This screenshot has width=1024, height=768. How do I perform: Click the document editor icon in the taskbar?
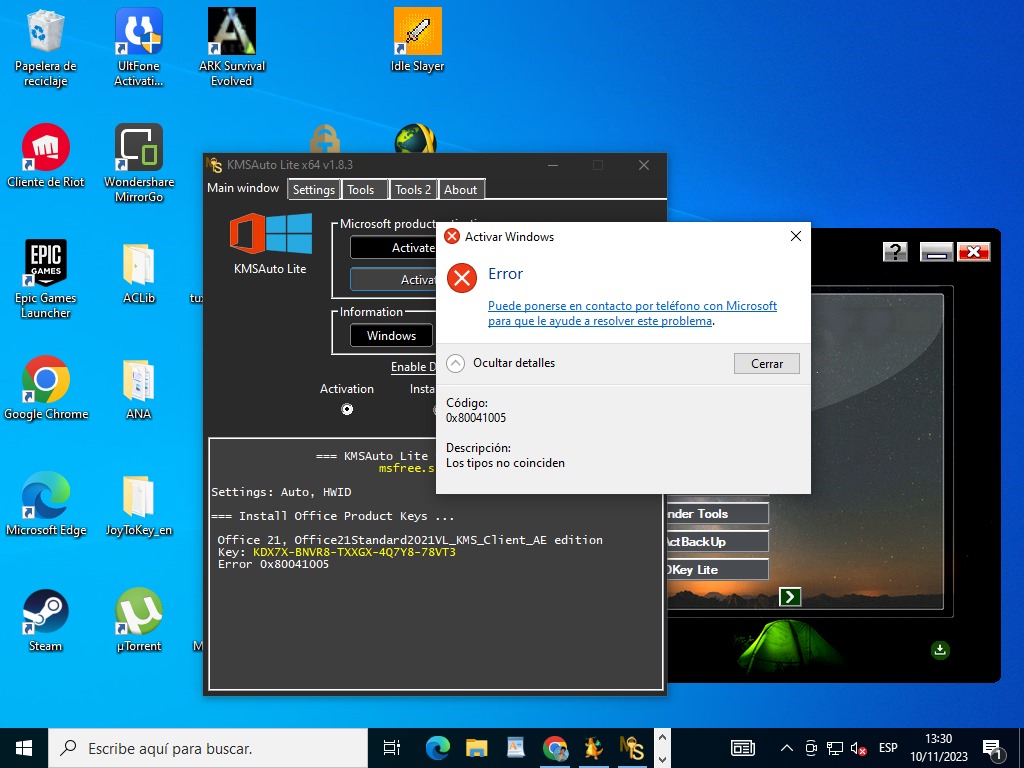(516, 748)
